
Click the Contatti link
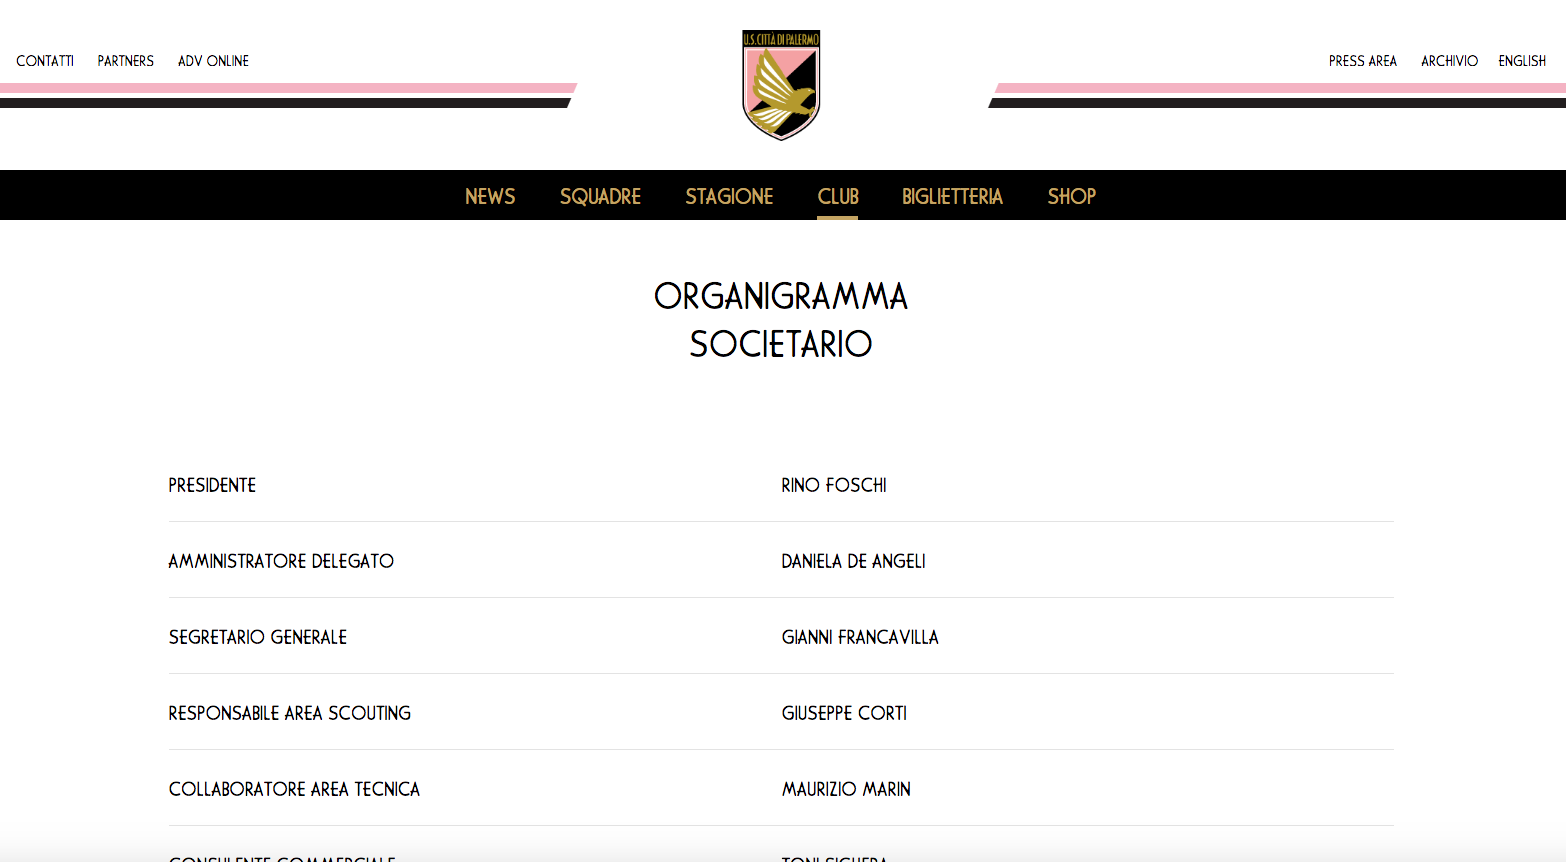[x=45, y=61]
